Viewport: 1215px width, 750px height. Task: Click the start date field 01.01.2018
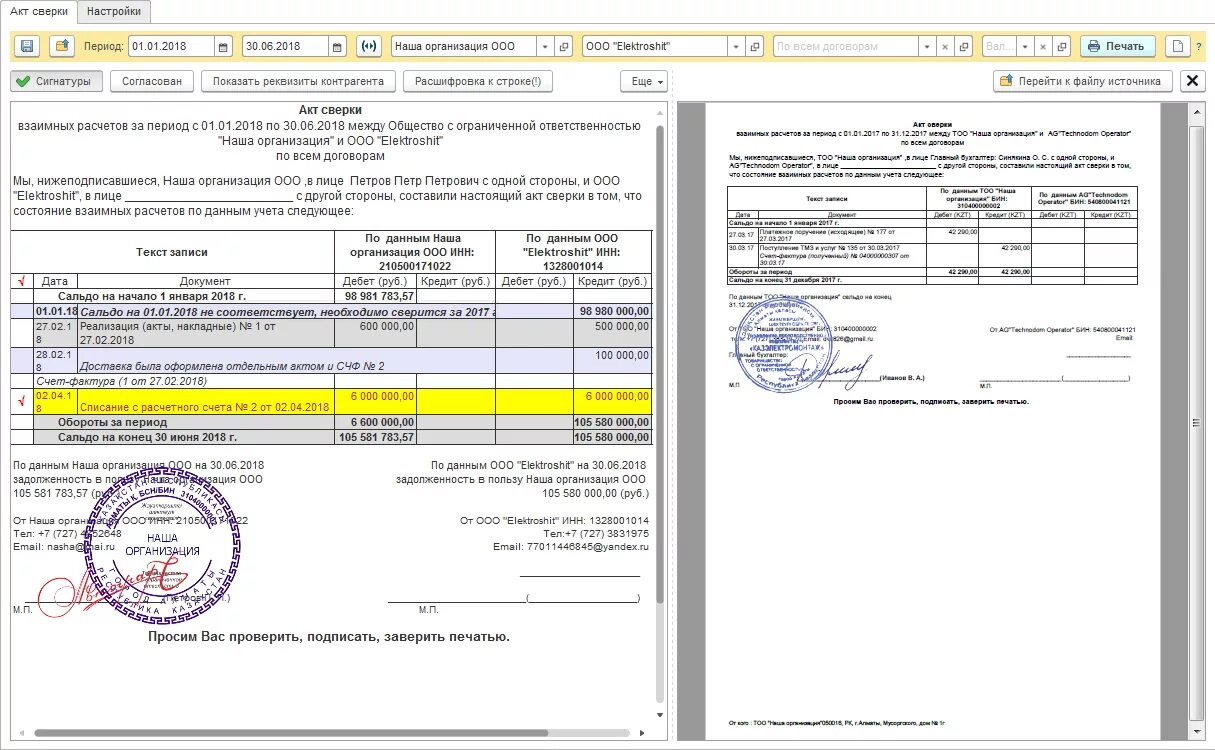[x=171, y=46]
